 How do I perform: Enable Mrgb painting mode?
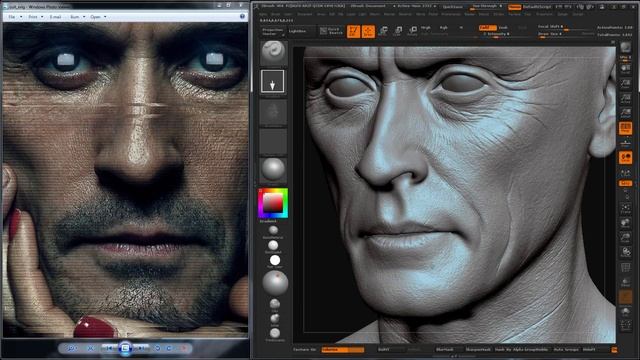pos(426,27)
